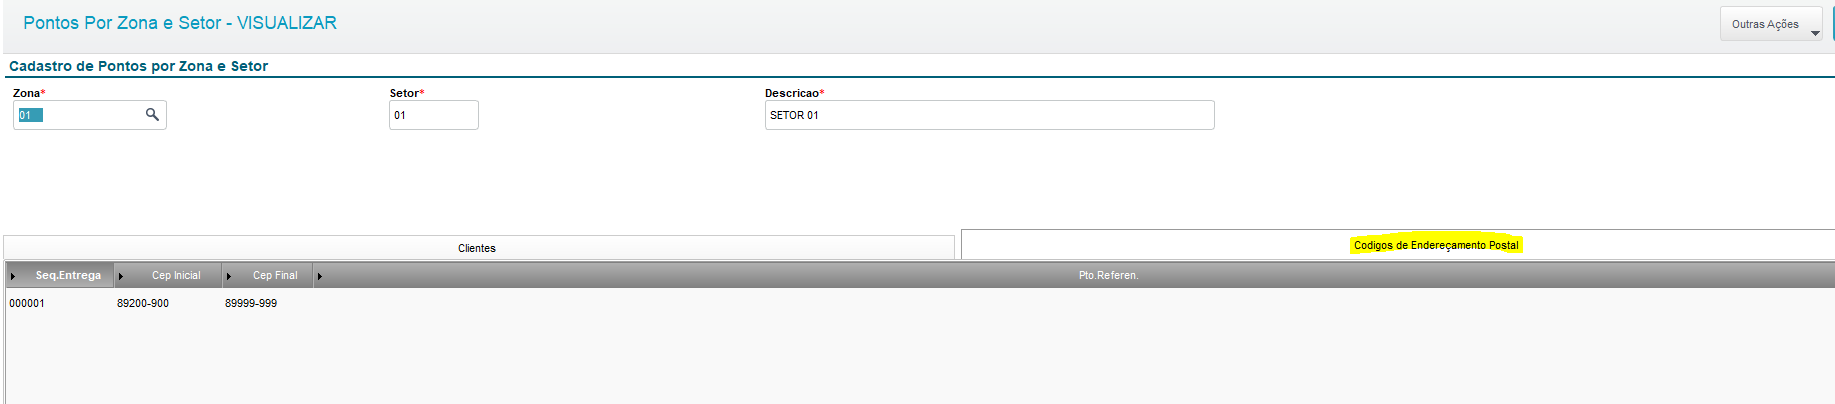Click the Cep Final cell 89999-999

251,303
